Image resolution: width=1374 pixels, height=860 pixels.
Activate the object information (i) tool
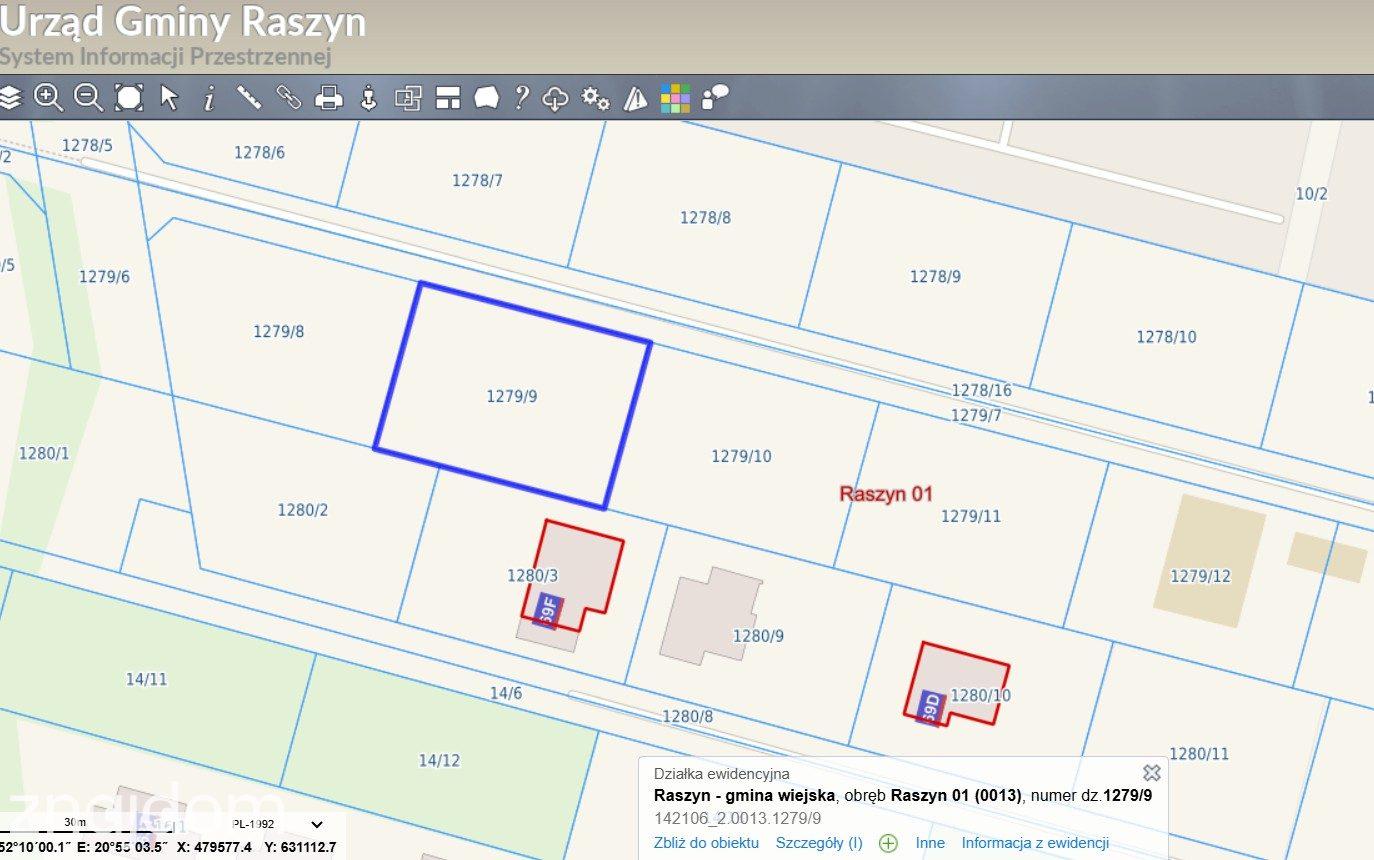[x=209, y=97]
